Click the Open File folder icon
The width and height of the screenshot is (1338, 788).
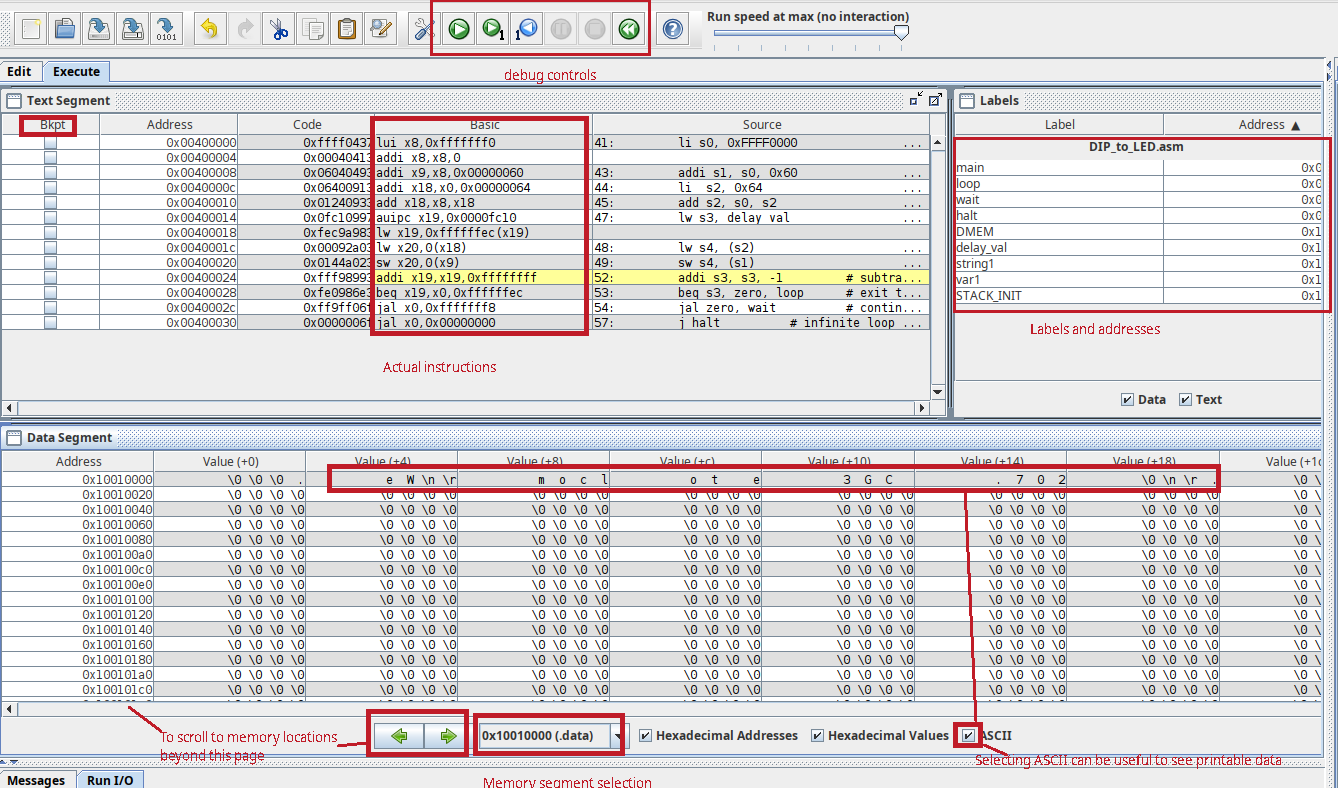tap(65, 29)
